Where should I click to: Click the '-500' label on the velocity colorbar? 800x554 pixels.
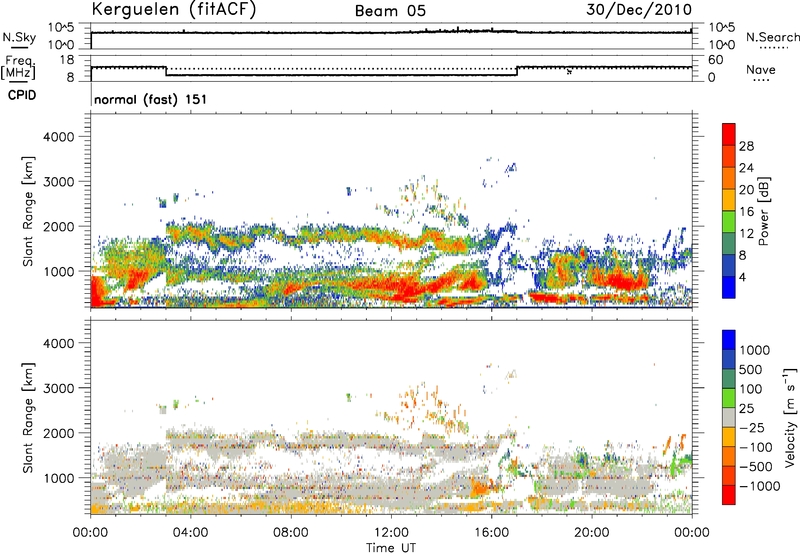[x=756, y=467]
